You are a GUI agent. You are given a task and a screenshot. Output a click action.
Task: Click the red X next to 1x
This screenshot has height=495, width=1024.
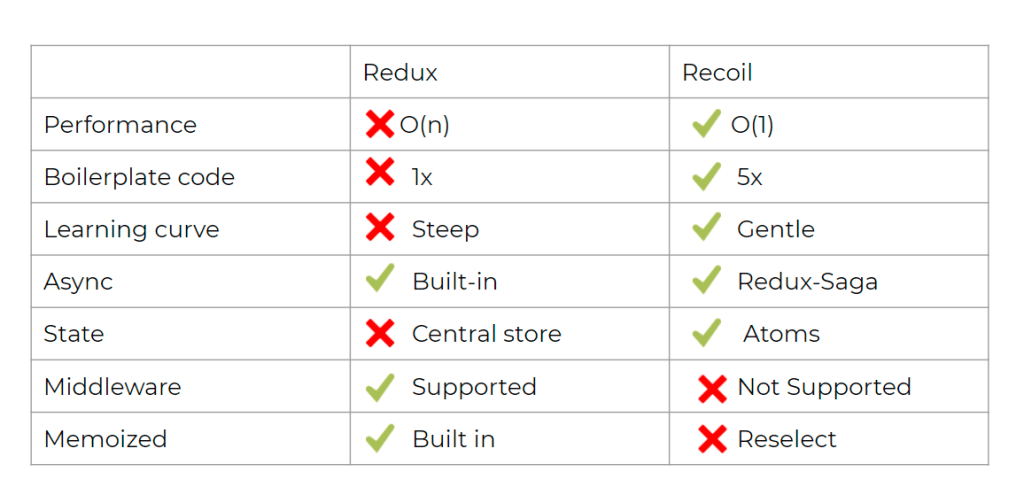tap(380, 173)
